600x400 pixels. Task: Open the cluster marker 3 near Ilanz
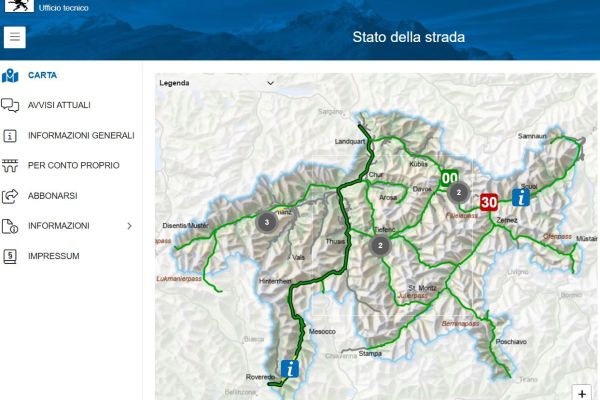click(x=267, y=222)
